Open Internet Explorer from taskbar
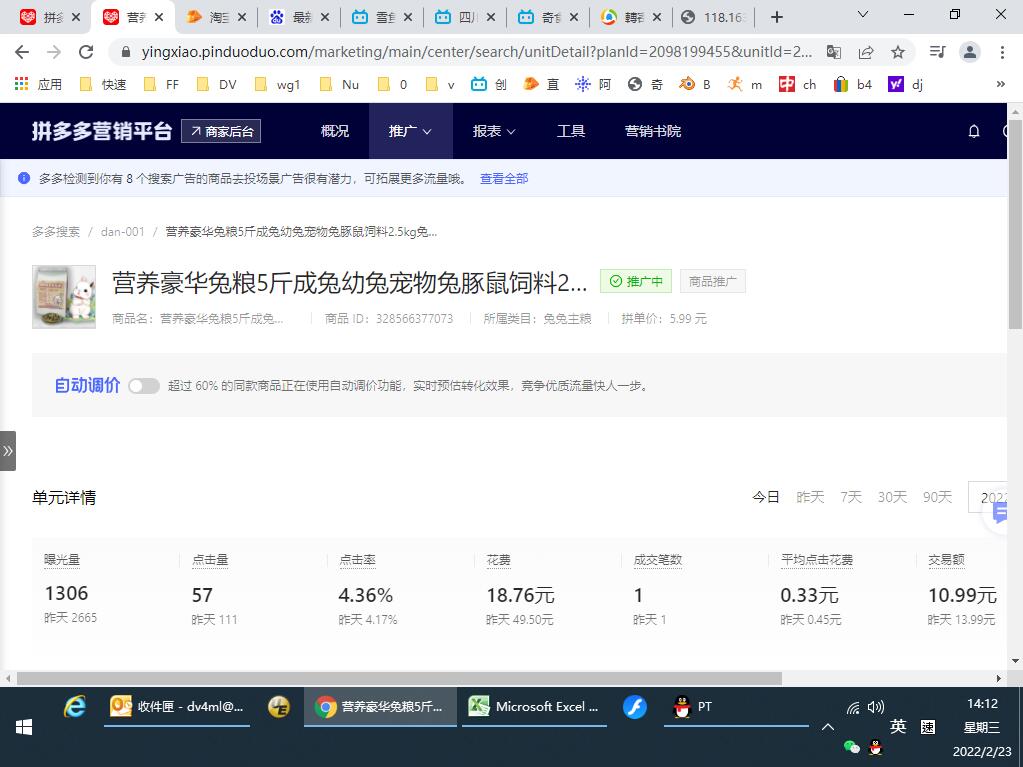1023x767 pixels. [75, 706]
